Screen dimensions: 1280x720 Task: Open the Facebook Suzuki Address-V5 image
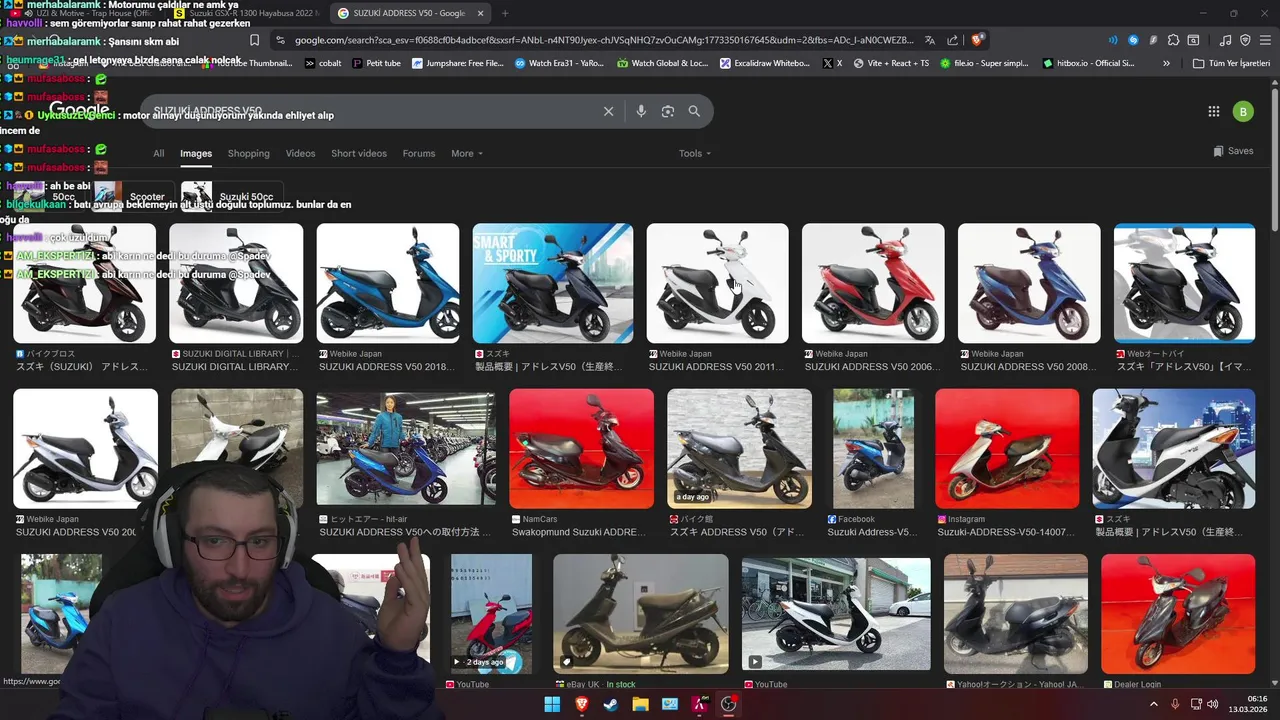coord(873,449)
